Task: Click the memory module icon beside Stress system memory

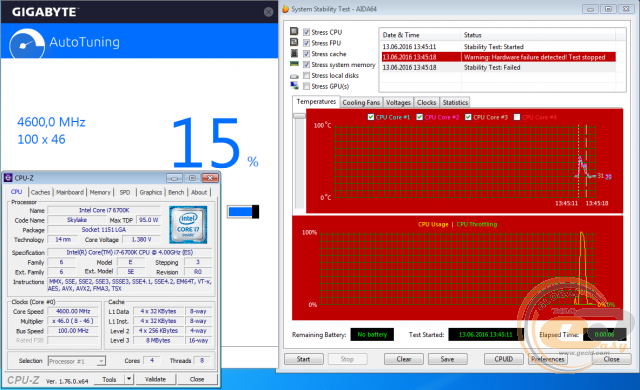Action: 294,64
